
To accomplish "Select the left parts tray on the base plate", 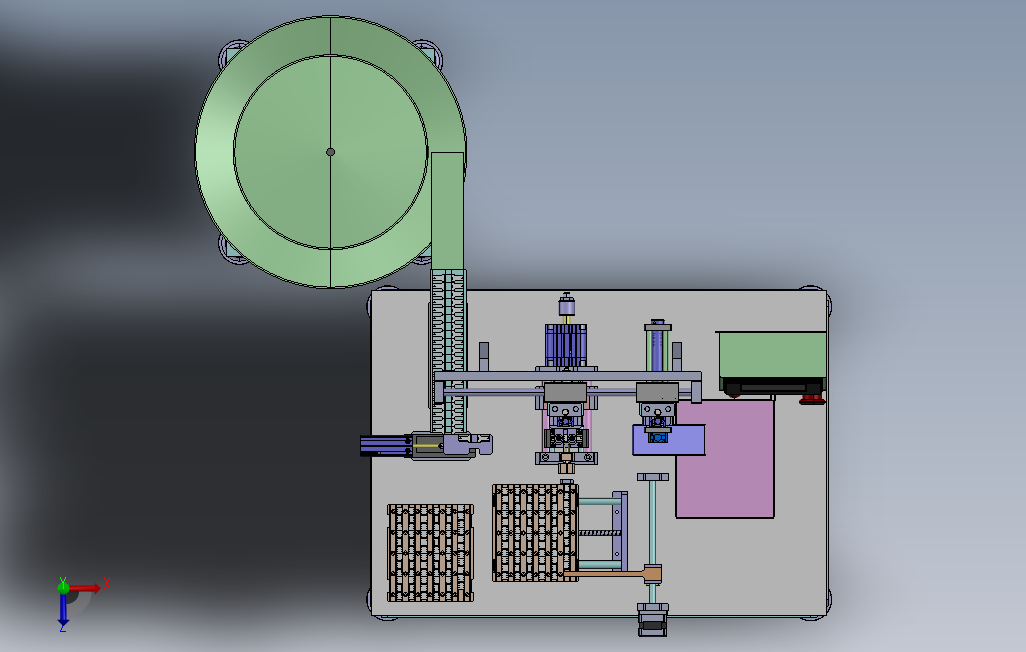I will (x=431, y=552).
